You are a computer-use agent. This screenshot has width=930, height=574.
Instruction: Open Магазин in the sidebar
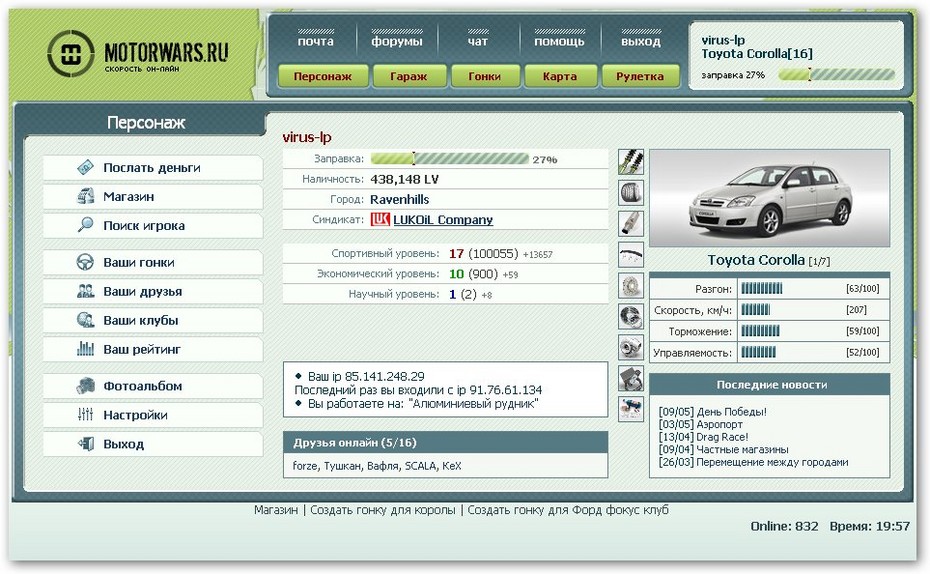152,197
